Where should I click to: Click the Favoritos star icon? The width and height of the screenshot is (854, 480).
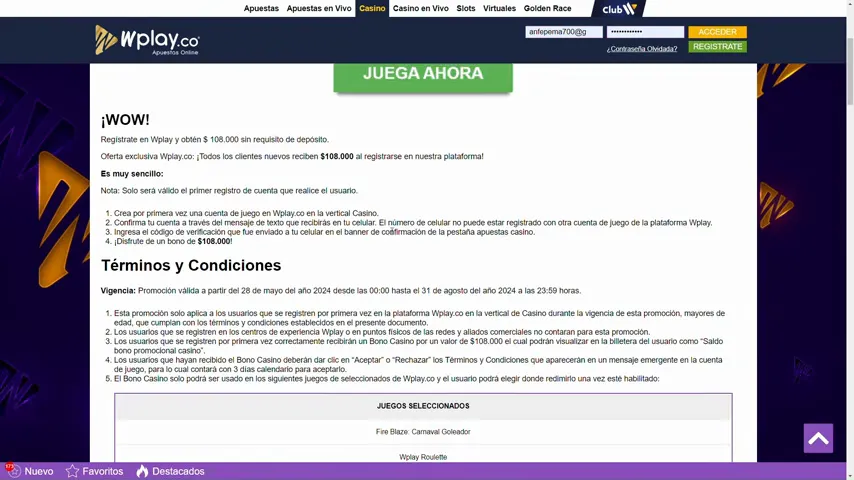72,471
